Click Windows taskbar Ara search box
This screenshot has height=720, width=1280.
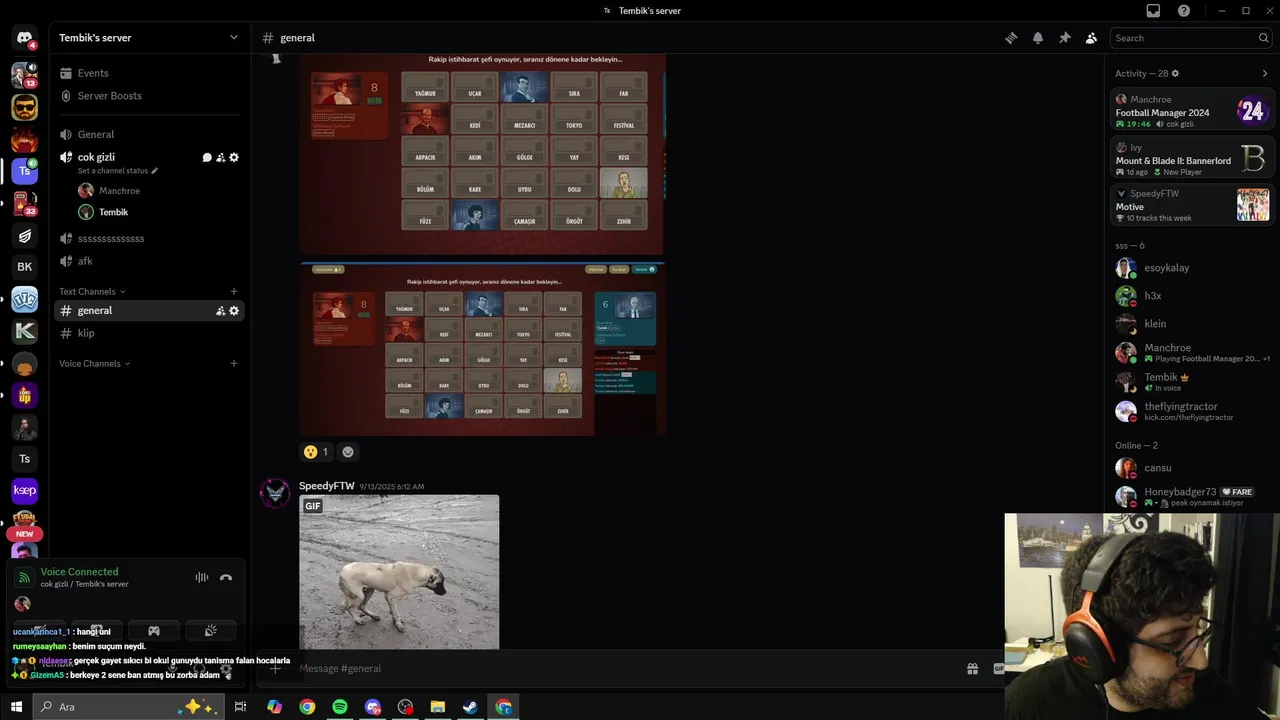coord(128,707)
